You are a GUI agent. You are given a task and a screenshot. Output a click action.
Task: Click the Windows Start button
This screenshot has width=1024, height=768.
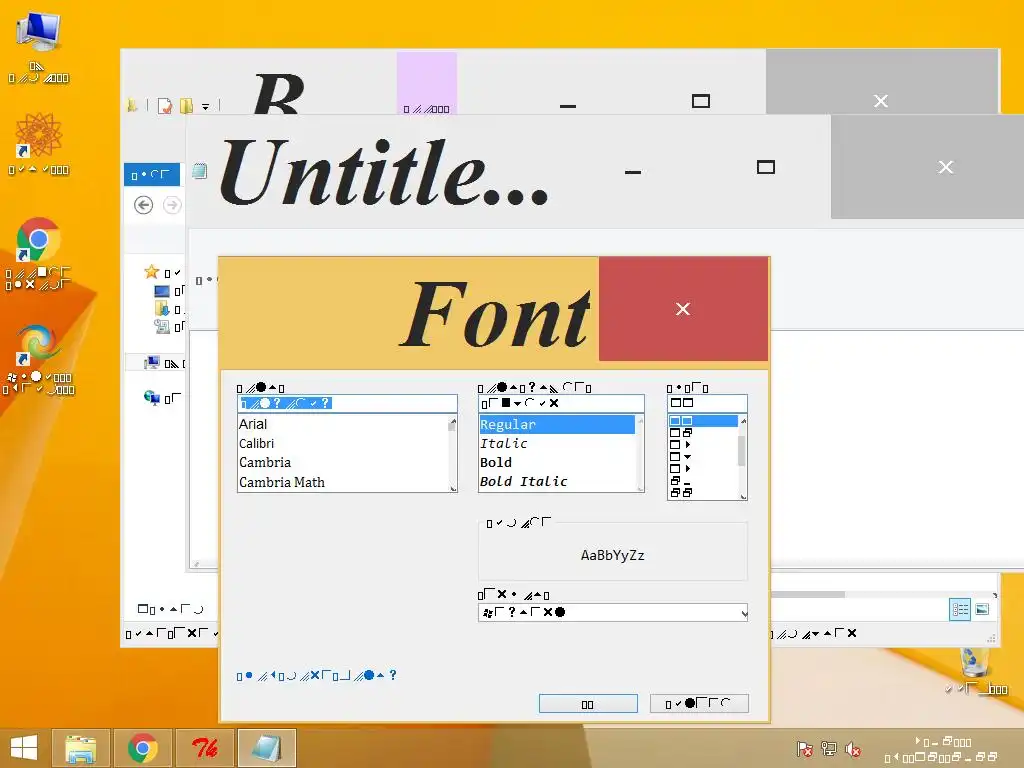click(24, 748)
